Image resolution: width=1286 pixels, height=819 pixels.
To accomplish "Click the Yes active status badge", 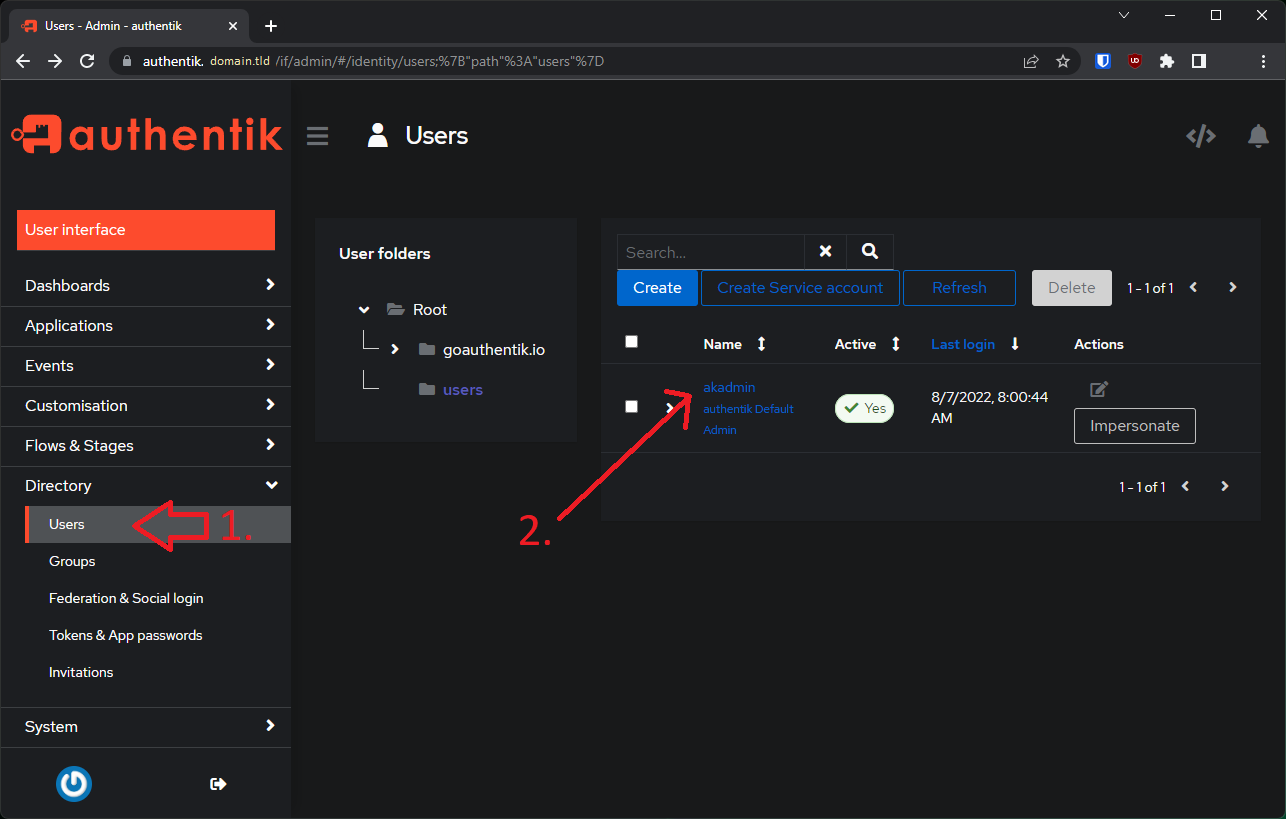I will [865, 408].
